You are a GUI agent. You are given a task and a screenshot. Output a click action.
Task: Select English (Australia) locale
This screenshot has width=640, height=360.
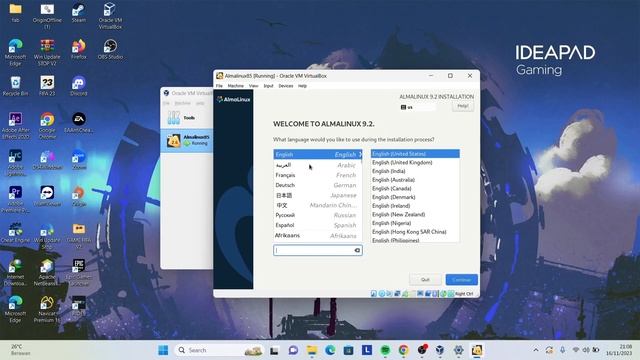click(415, 180)
